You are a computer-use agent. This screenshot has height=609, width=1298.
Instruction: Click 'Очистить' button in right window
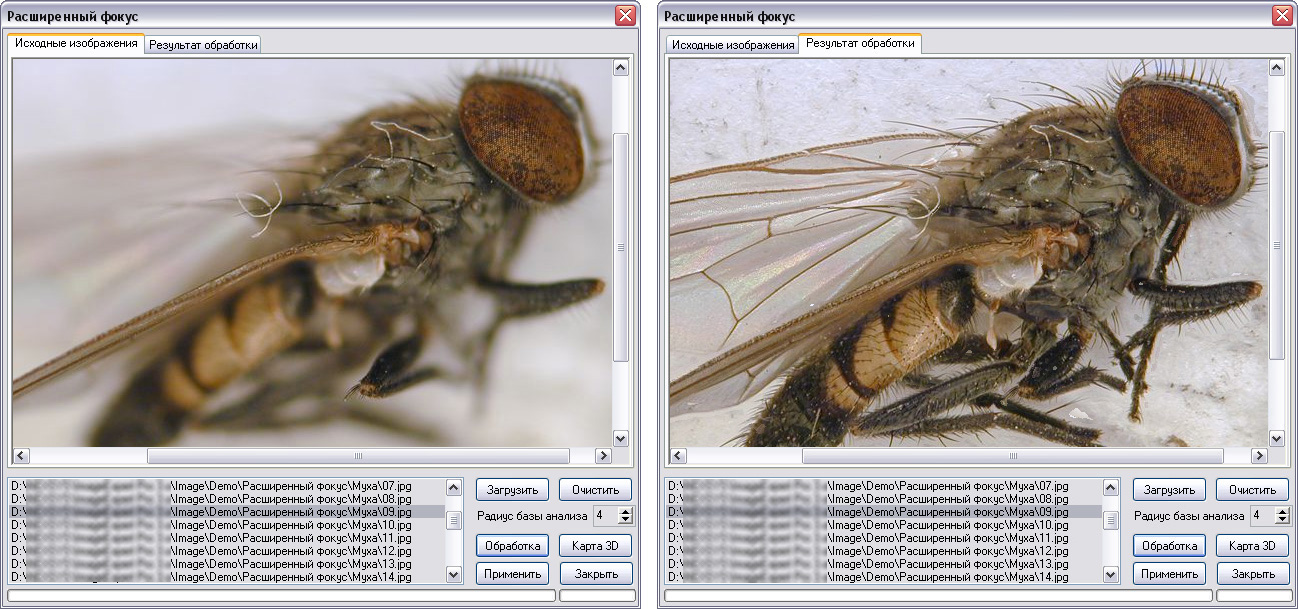coord(1252,490)
